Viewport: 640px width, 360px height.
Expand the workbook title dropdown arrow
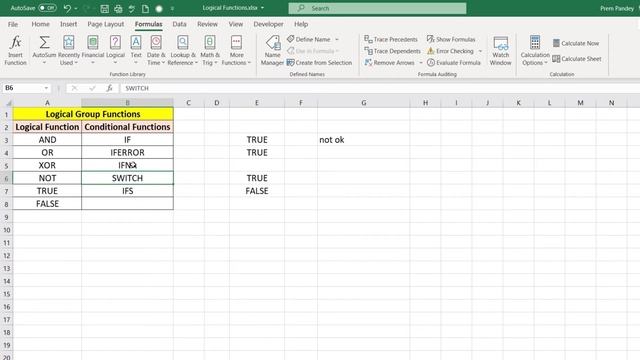pyautogui.click(x=262, y=8)
